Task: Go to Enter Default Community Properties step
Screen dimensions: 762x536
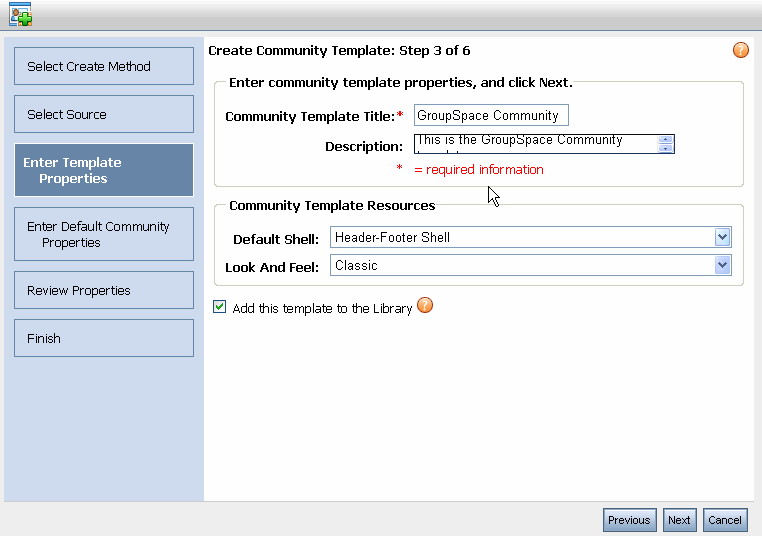Action: click(104, 234)
